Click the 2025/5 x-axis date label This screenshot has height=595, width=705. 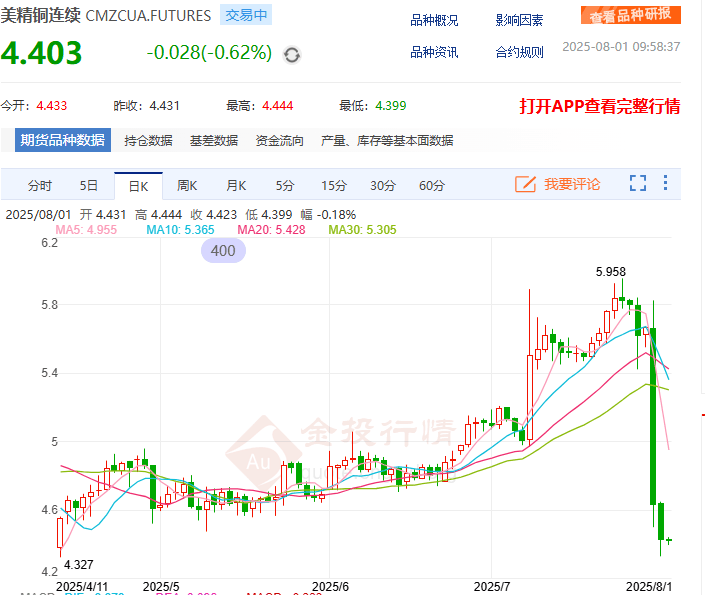[161, 586]
